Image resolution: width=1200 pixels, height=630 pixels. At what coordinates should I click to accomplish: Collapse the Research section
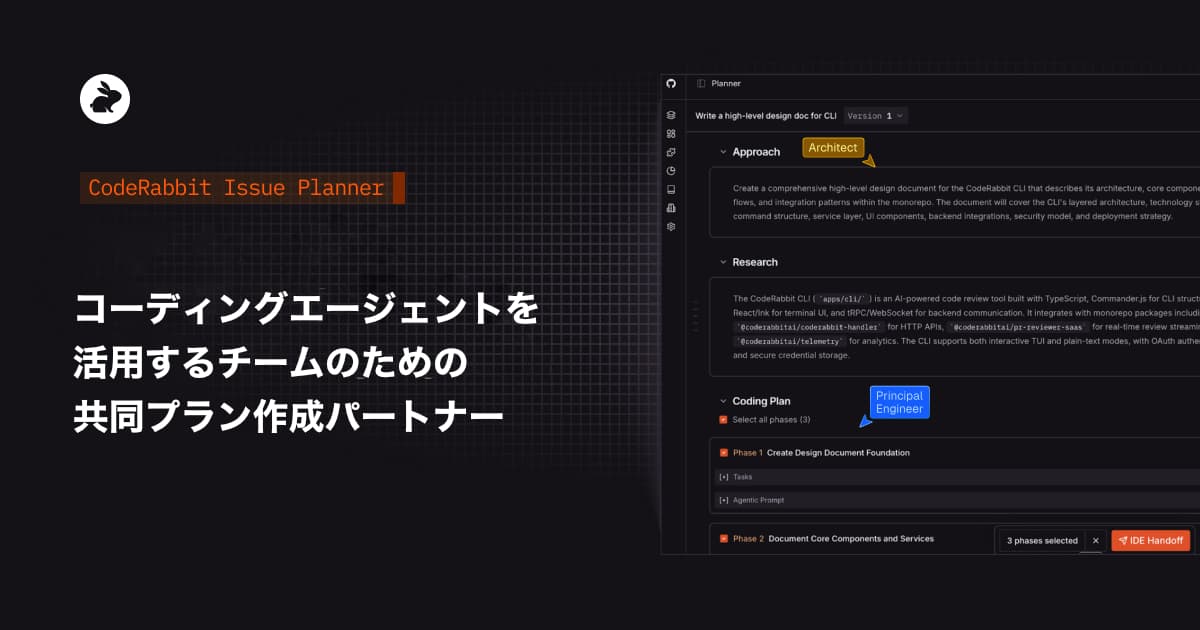[x=724, y=262]
